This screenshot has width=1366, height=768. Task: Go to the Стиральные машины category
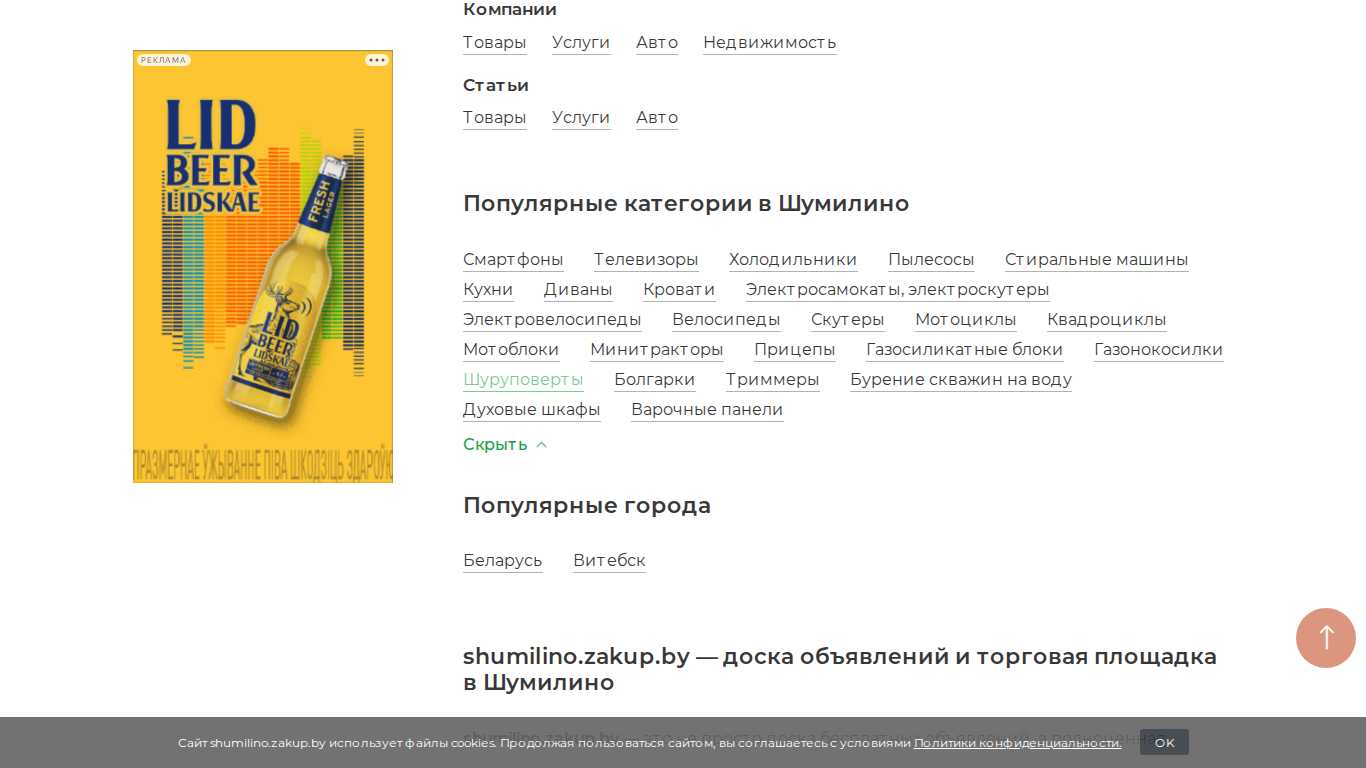(x=1097, y=260)
